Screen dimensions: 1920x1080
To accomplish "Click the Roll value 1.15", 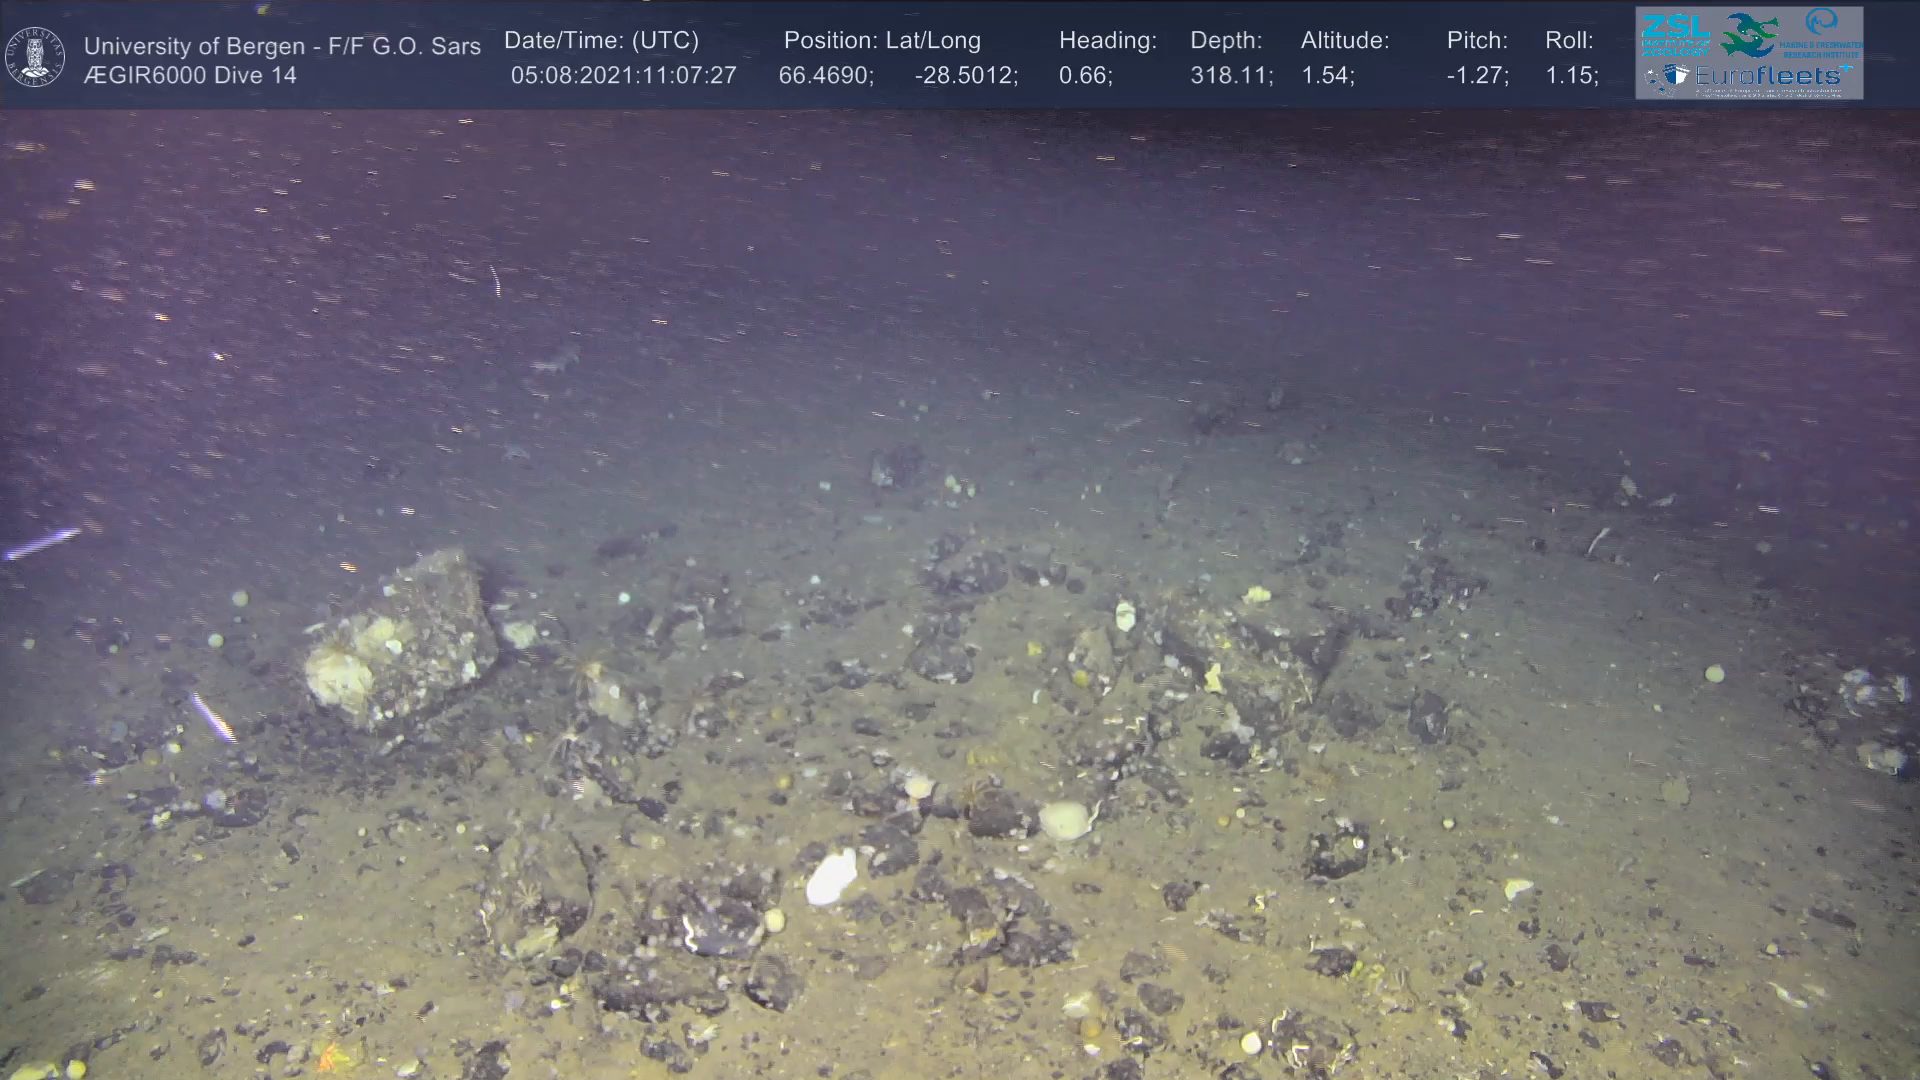I will [x=1571, y=76].
